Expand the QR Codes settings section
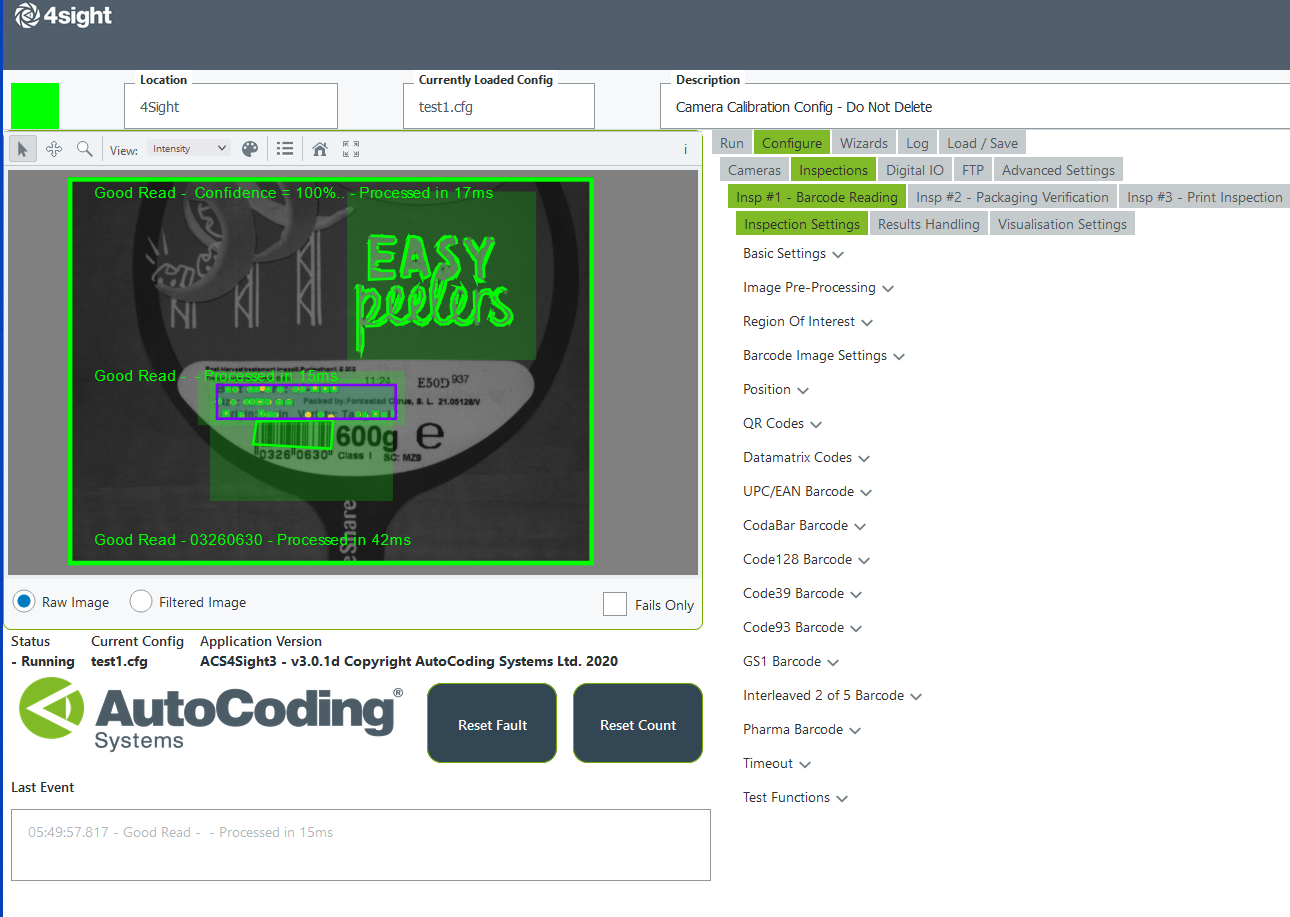 point(782,423)
